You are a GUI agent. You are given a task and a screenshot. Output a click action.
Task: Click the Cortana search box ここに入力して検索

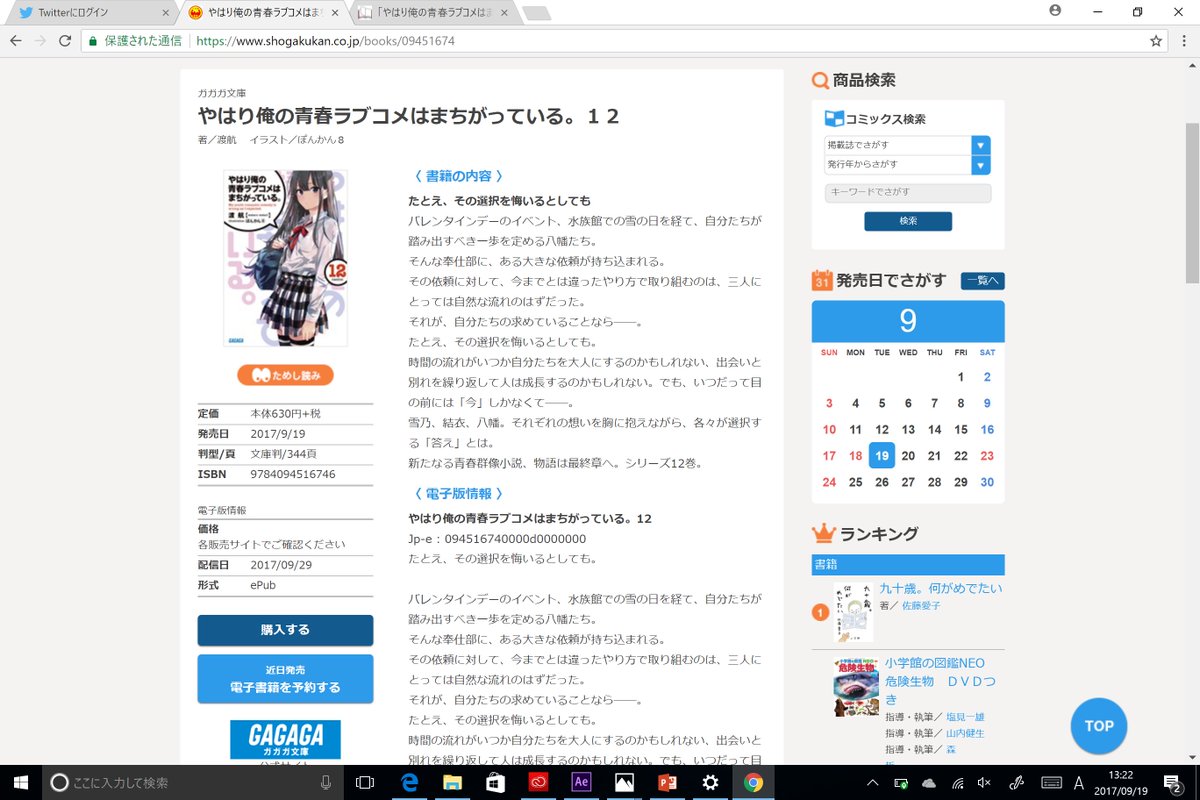pos(194,782)
